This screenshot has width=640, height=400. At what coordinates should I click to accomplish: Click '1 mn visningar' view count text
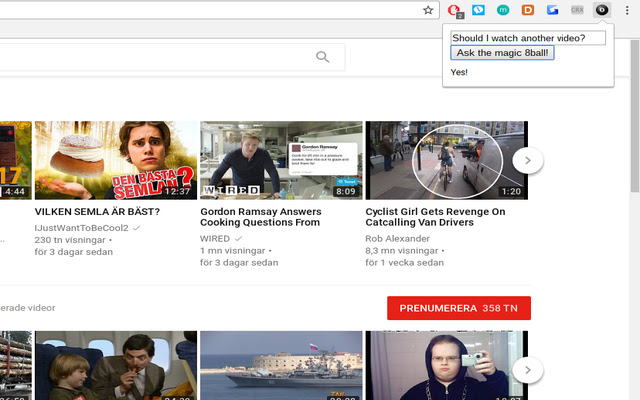coord(233,251)
